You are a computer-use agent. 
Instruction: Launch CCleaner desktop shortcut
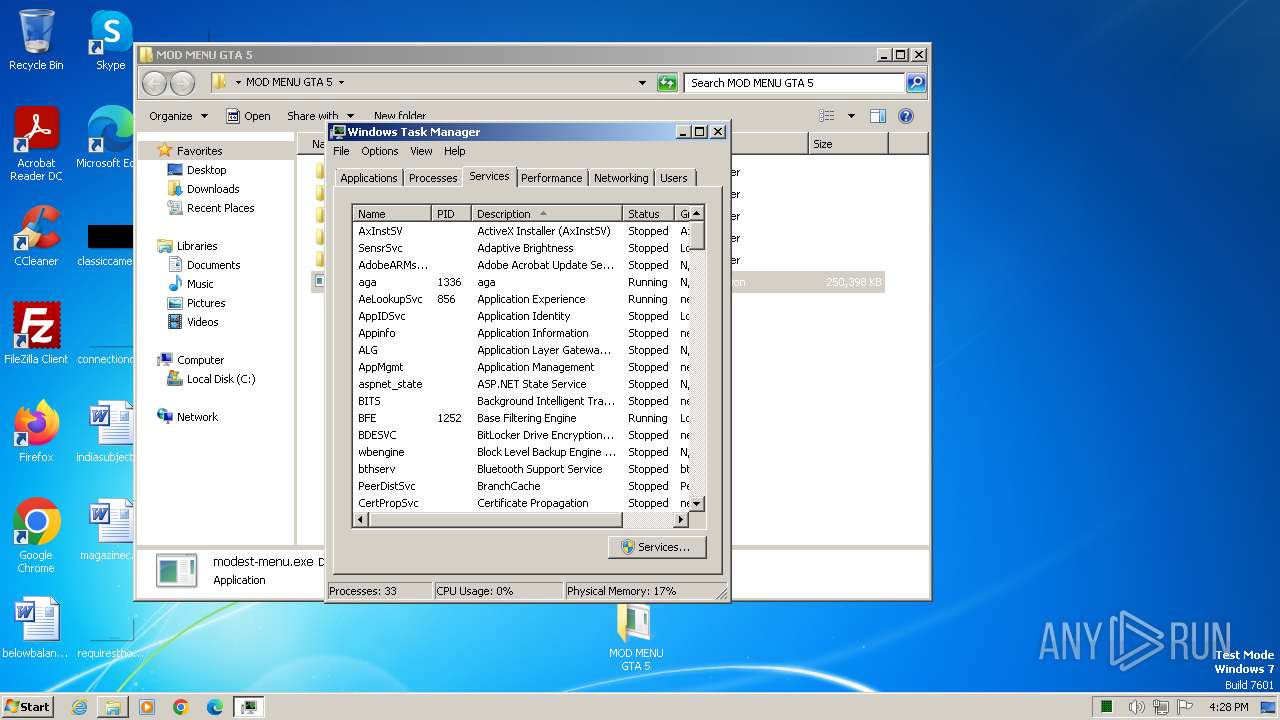point(36,236)
